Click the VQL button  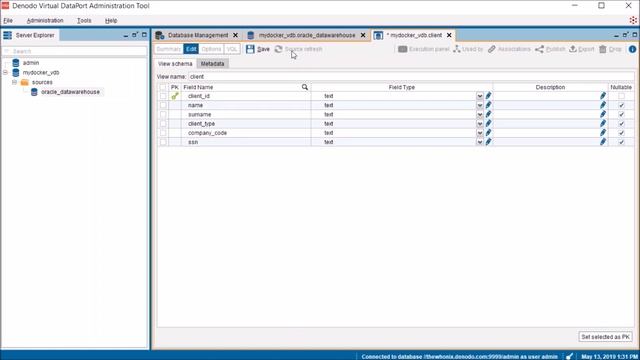232,49
